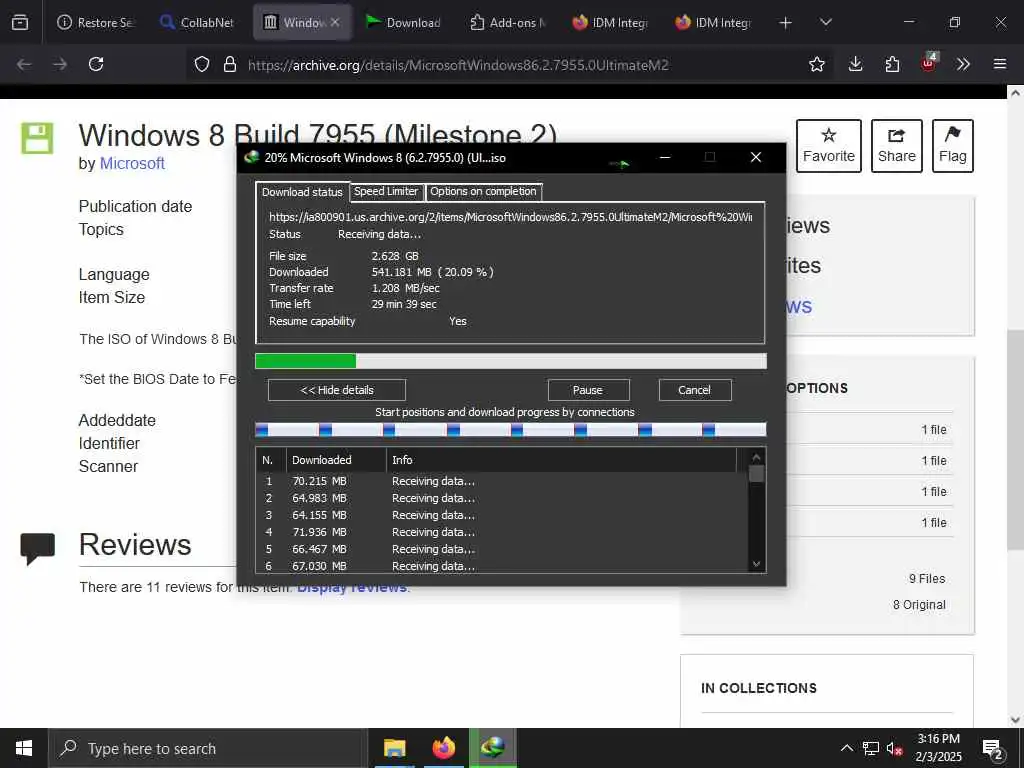Click the connections progress segment bar
Viewport: 1024px width, 768px height.
point(511,429)
